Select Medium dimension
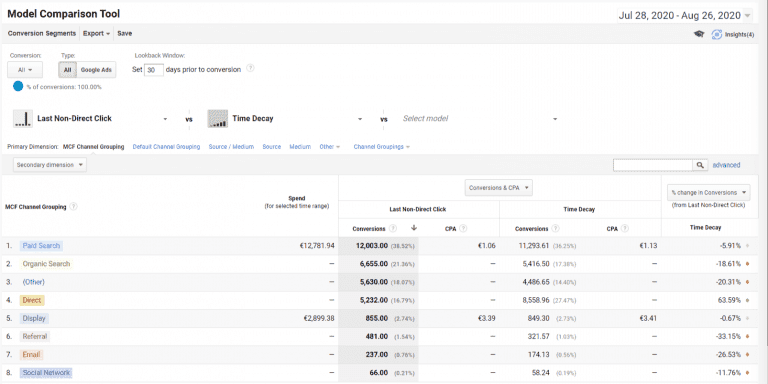The height and width of the screenshot is (384, 768). (x=300, y=146)
